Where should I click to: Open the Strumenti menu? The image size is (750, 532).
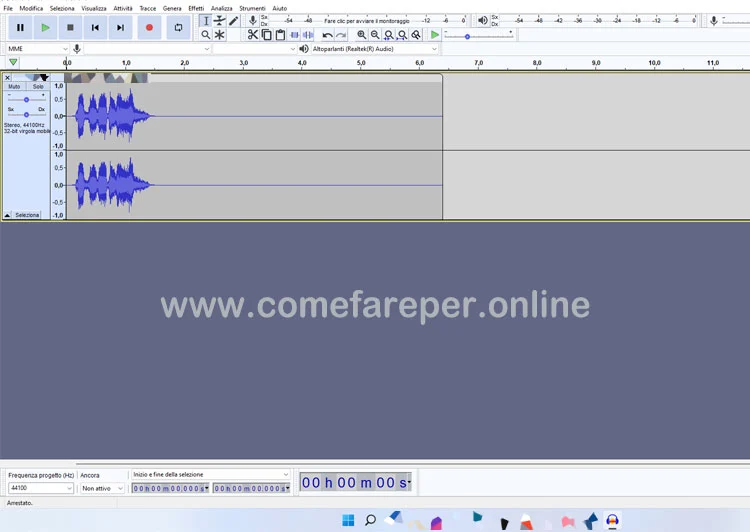(x=252, y=8)
